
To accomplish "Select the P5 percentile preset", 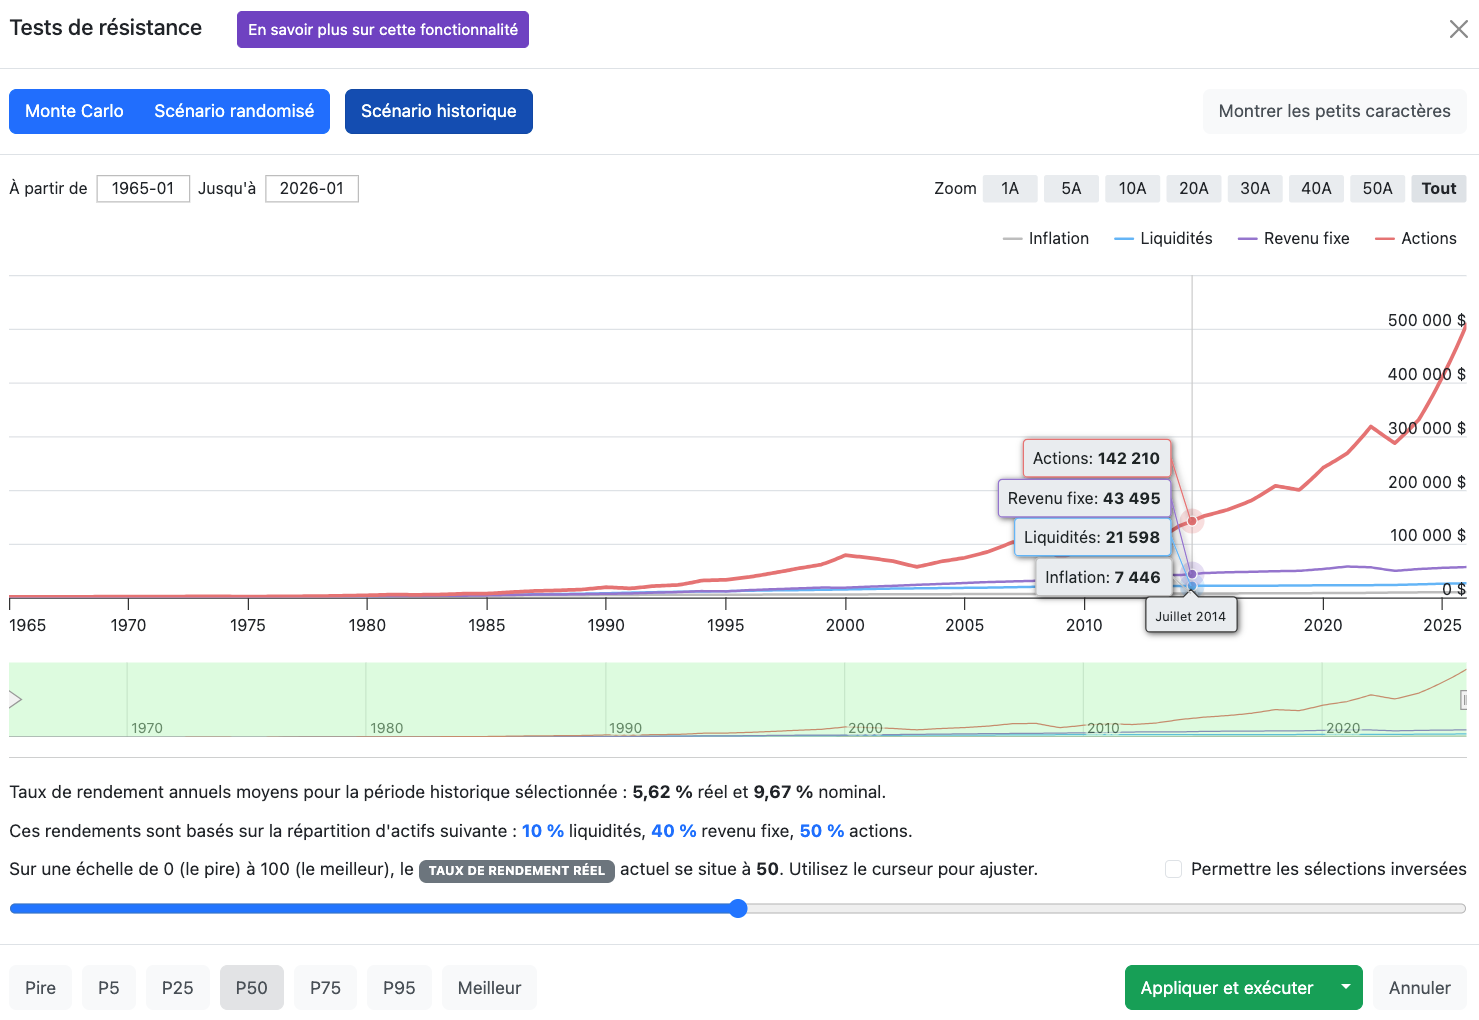I will click(x=109, y=987).
